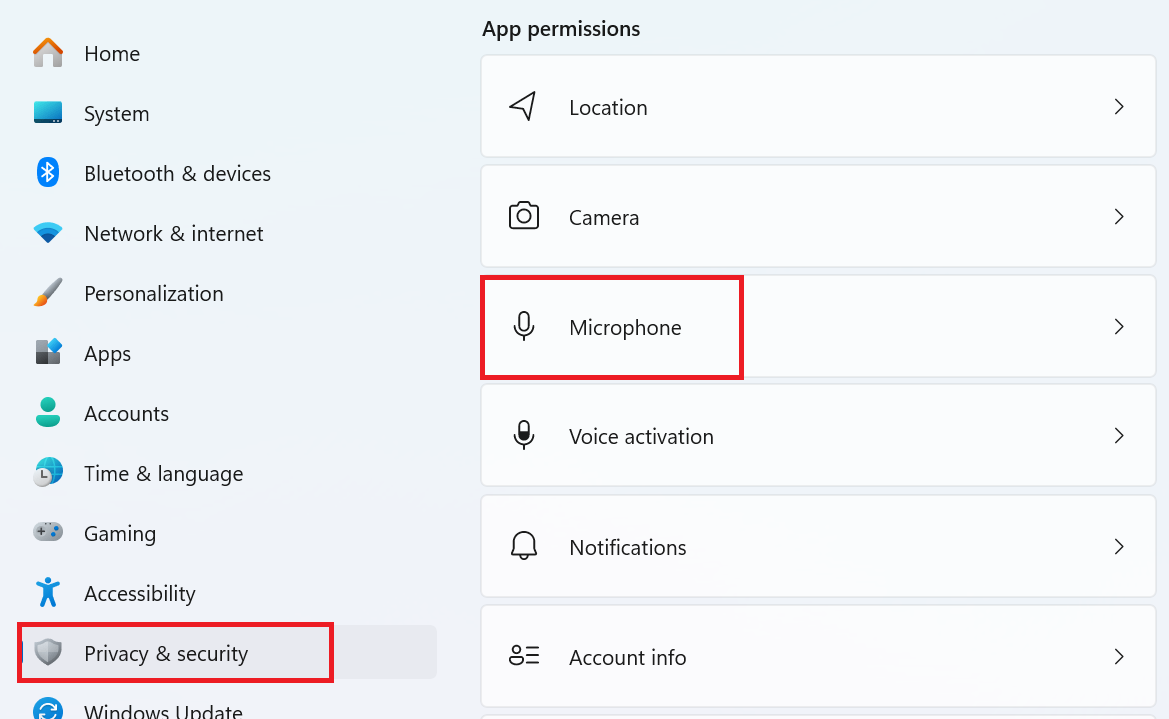Expand the Camera permission chevron
Image resolution: width=1169 pixels, height=719 pixels.
coord(1118,216)
